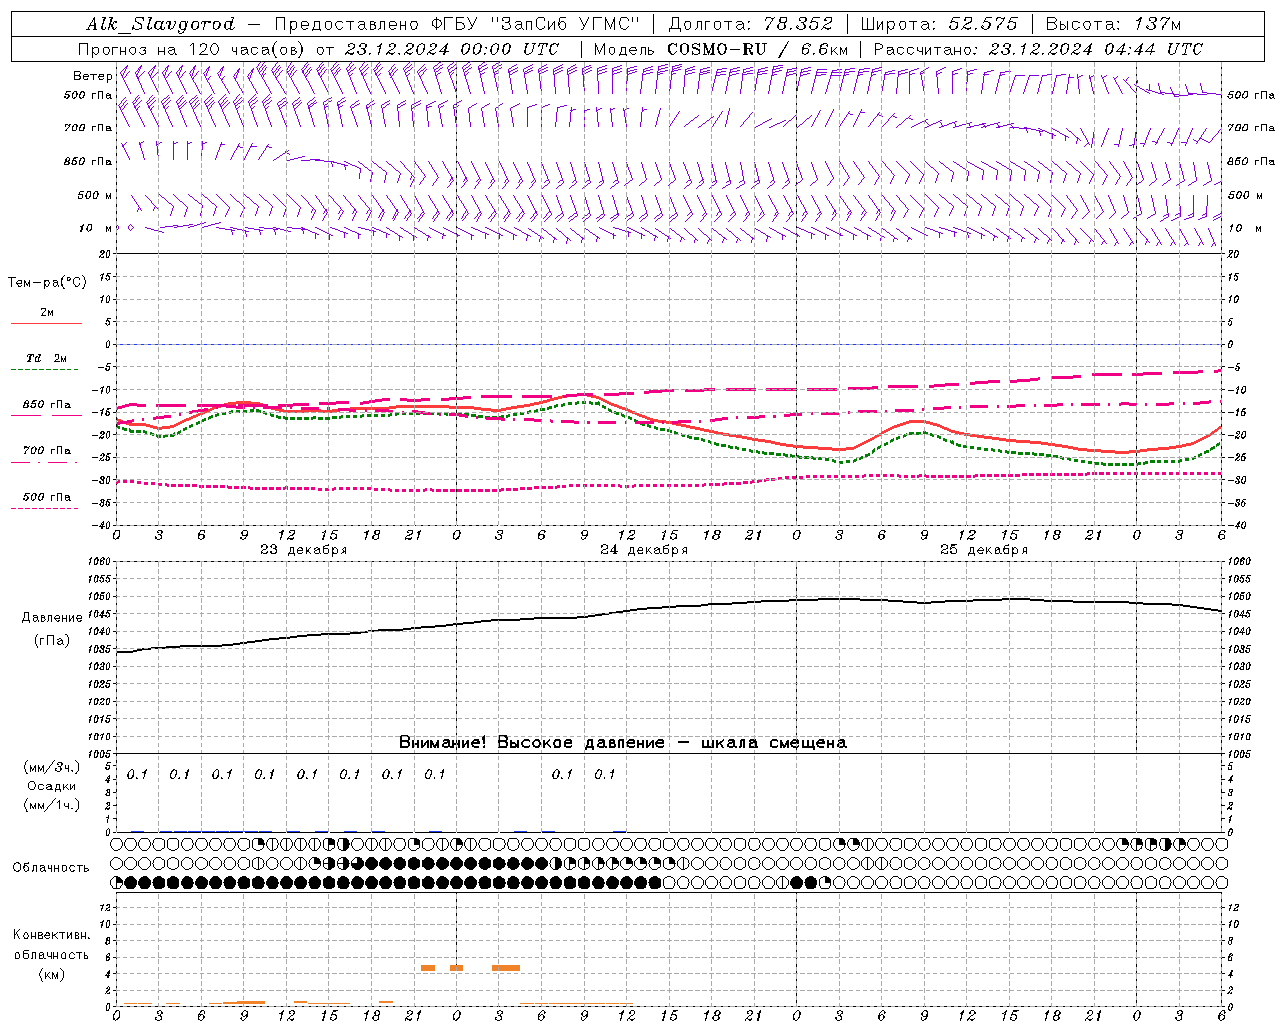Click the 23 декабря date label
This screenshot has width=1280, height=1024.
point(303,550)
